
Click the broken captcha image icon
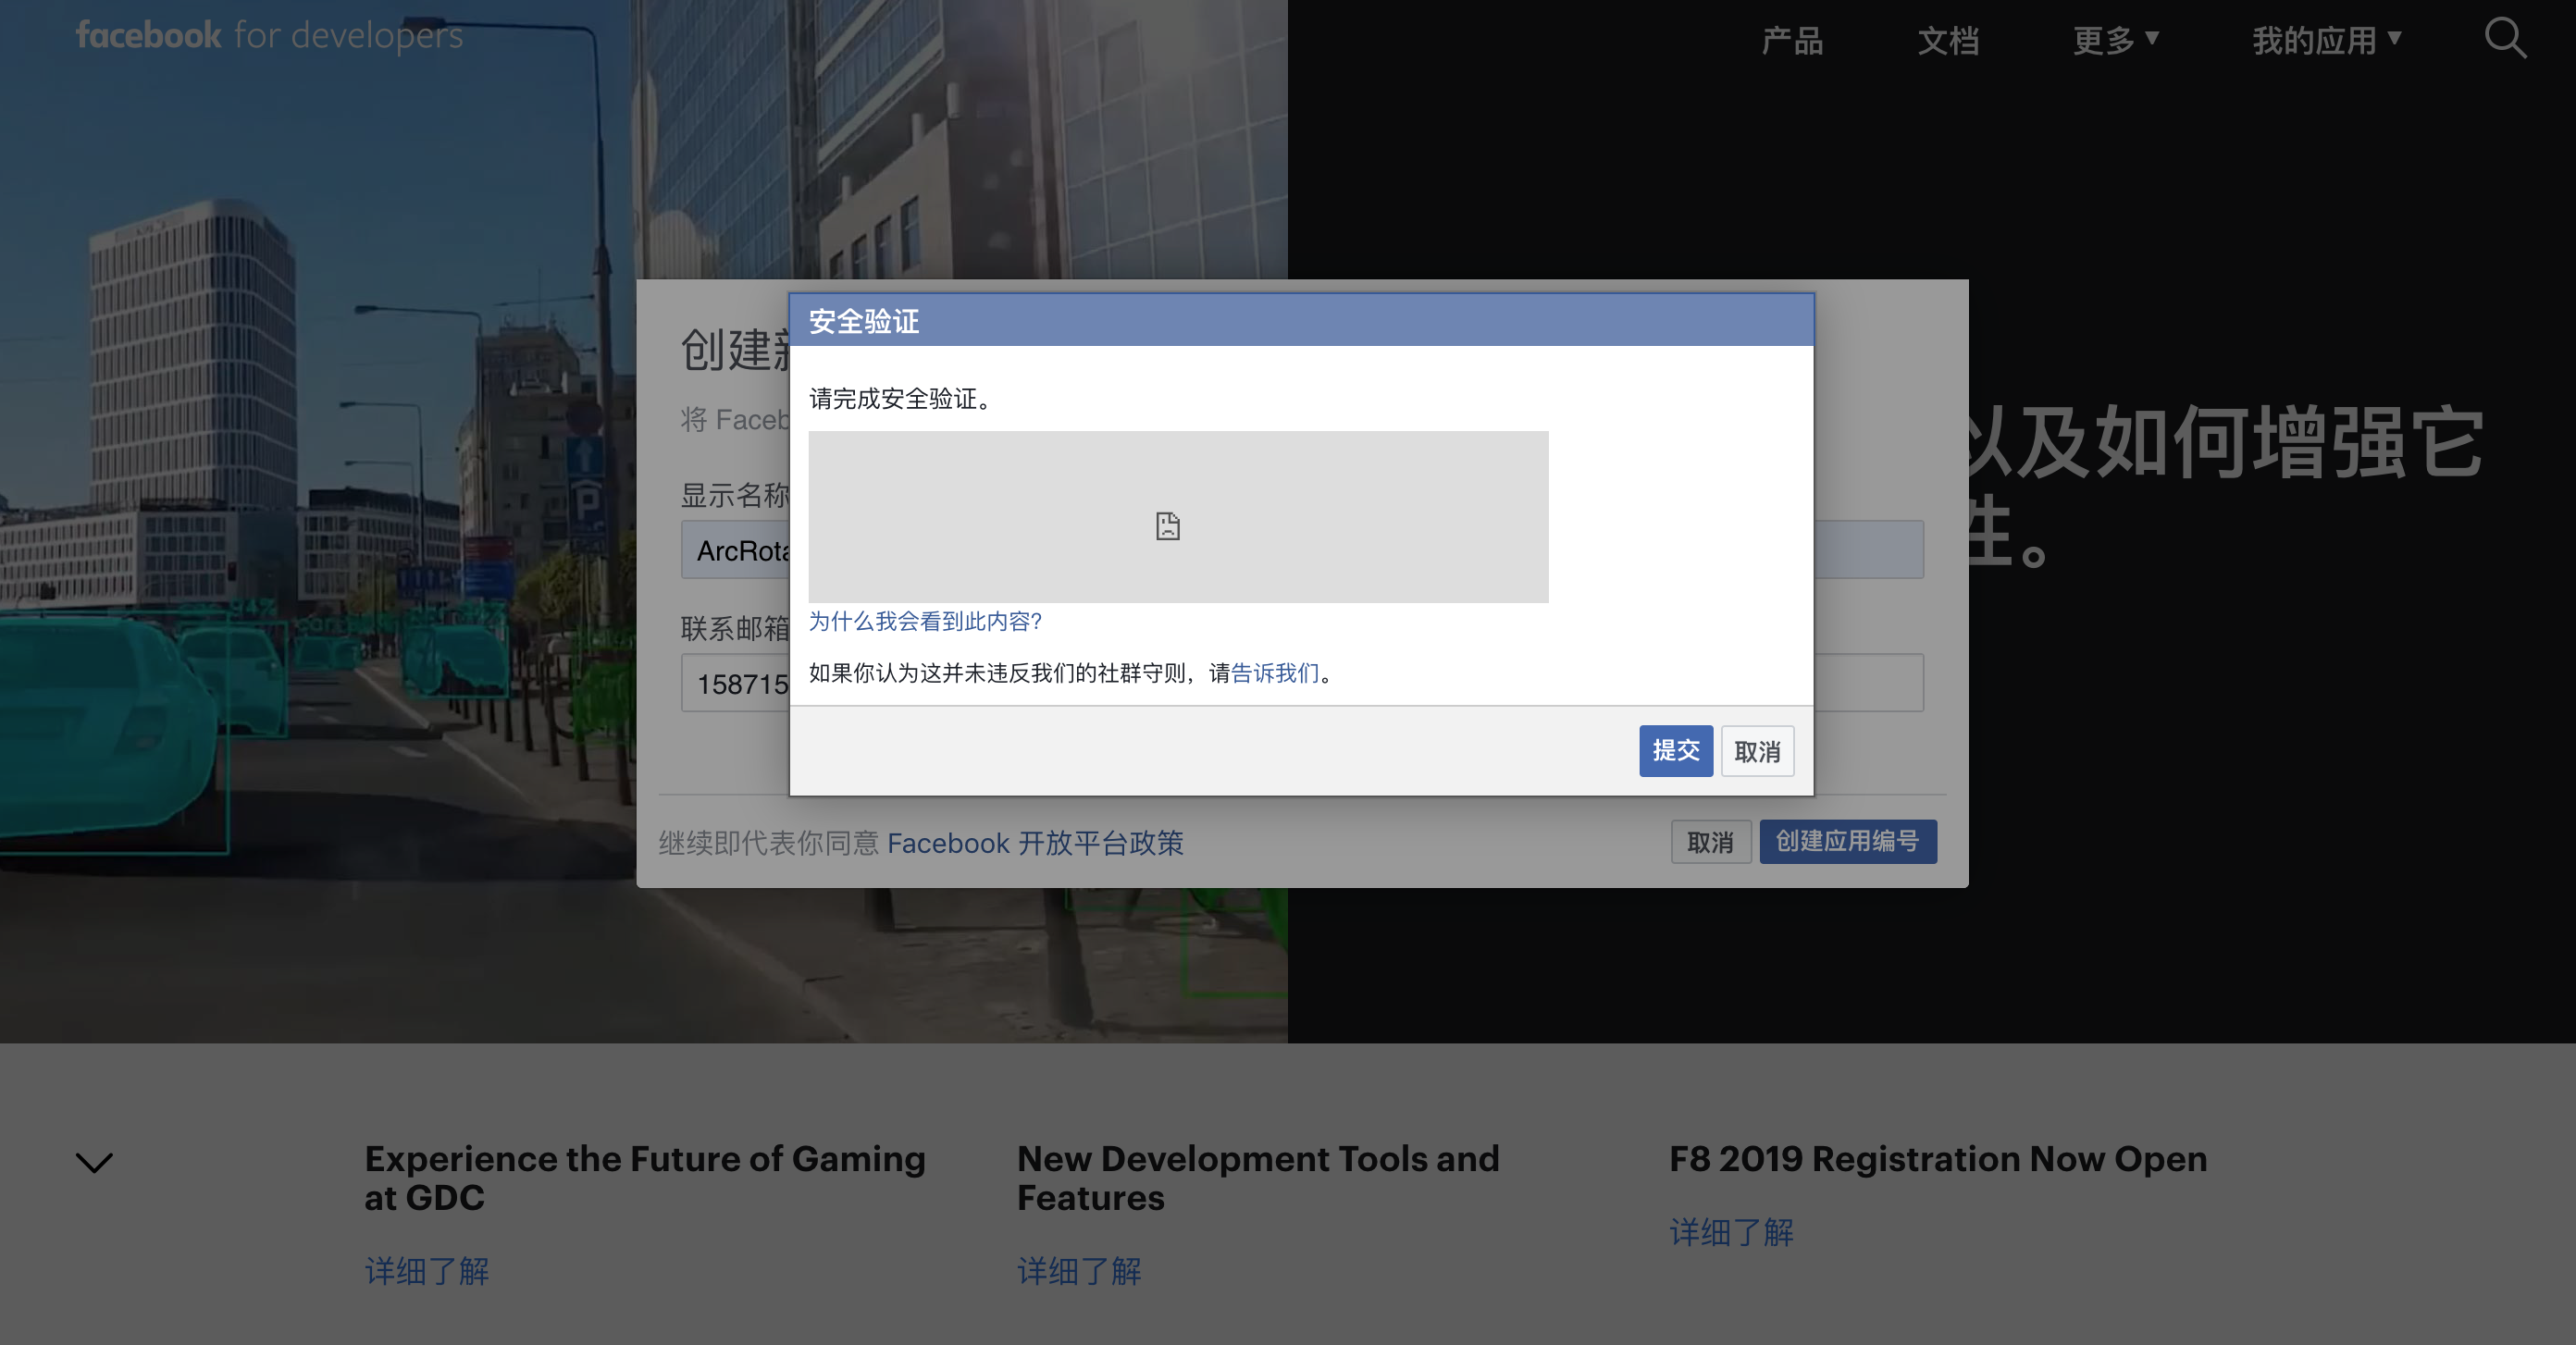pos(1167,526)
